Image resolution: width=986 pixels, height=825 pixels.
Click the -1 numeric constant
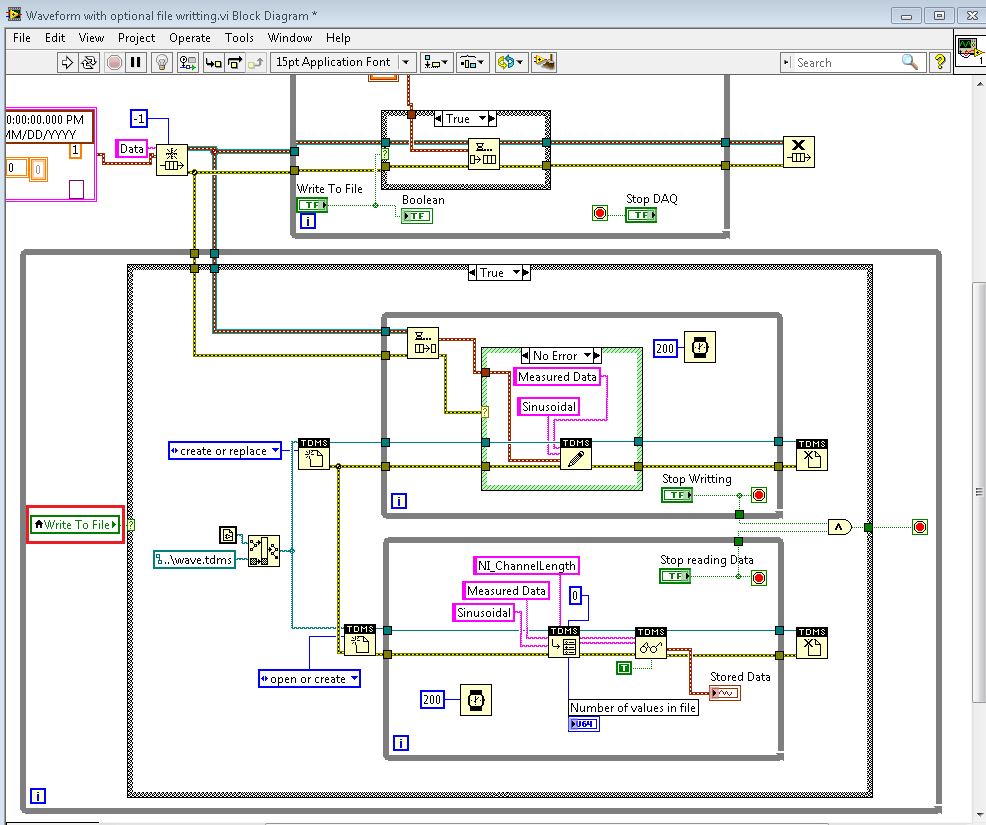[138, 118]
